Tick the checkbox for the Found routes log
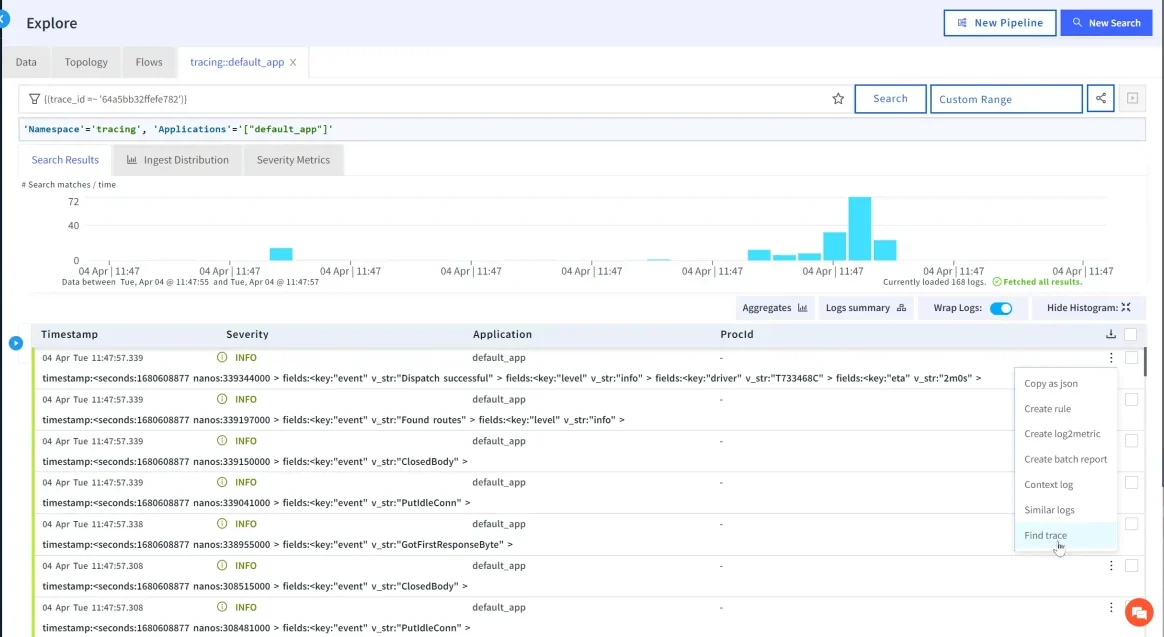The height and width of the screenshot is (637, 1164). (x=1131, y=399)
